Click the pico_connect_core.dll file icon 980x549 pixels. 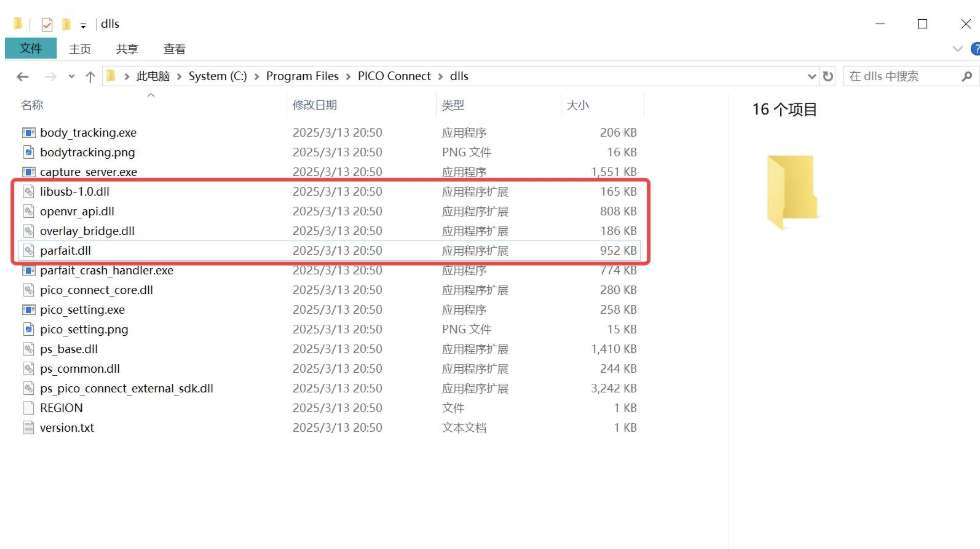point(28,290)
